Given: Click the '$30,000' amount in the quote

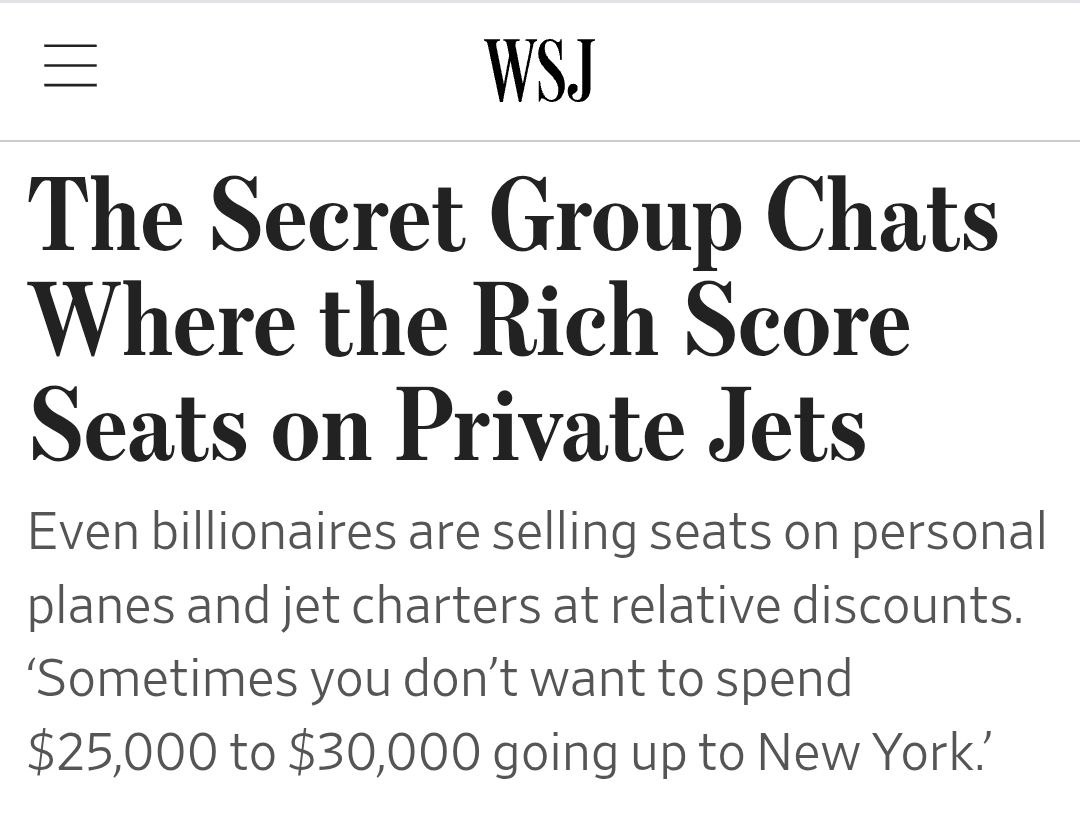Looking at the screenshot, I should point(384,751).
